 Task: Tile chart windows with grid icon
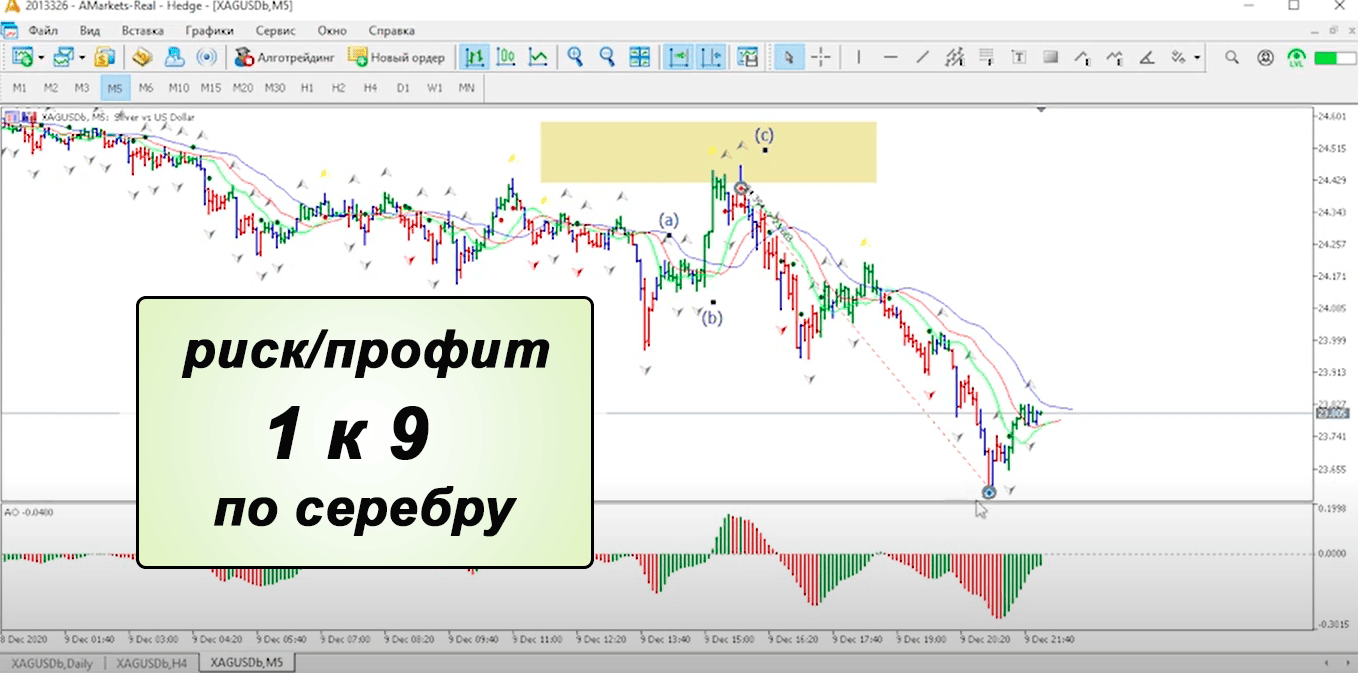point(639,57)
